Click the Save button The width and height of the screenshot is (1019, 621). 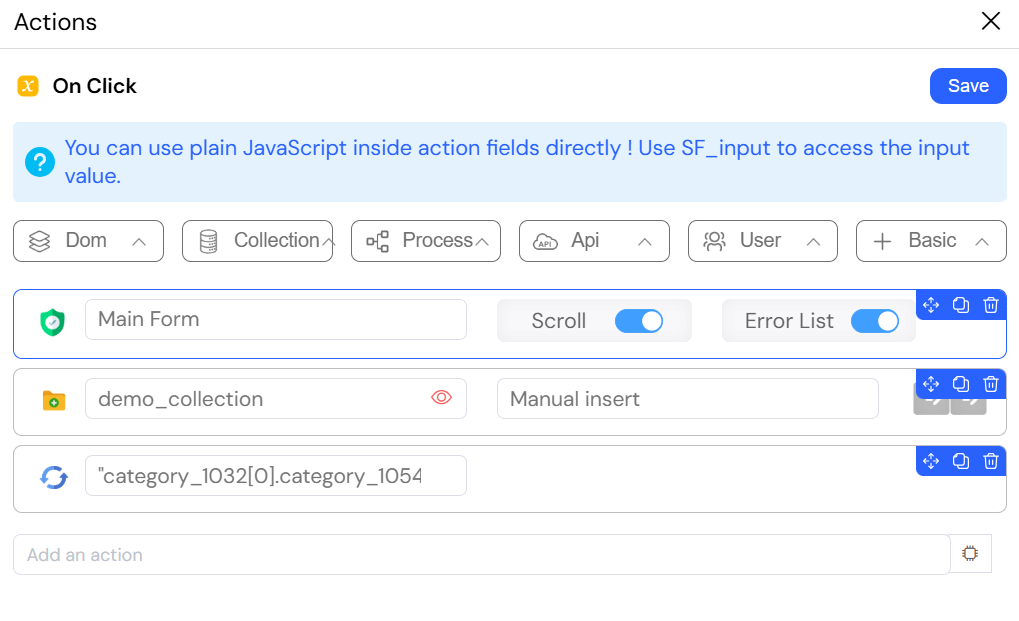click(967, 86)
